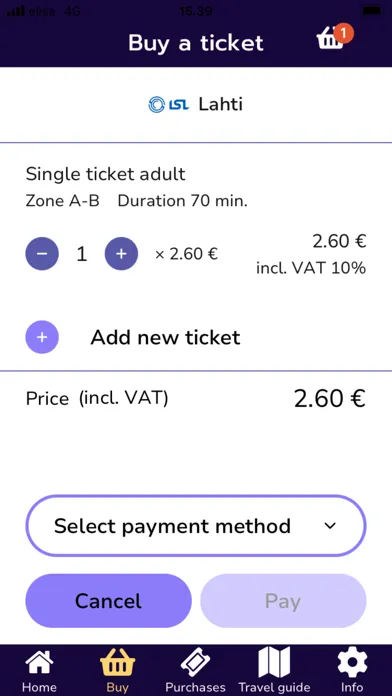Screen dimensions: 392x696
Task: Tap the LSL Lahti logo icon
Action: click(x=168, y=105)
